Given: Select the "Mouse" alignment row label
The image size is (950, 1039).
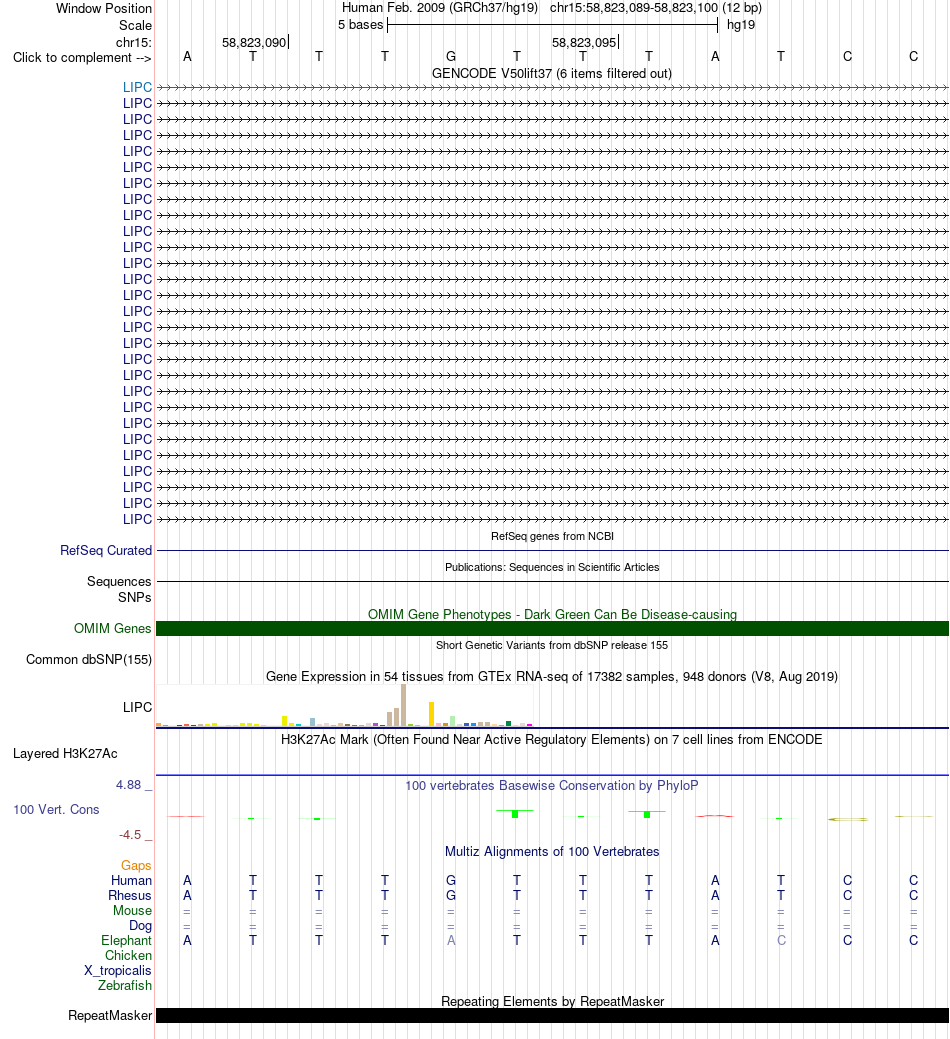Looking at the screenshot, I should coord(132,910).
